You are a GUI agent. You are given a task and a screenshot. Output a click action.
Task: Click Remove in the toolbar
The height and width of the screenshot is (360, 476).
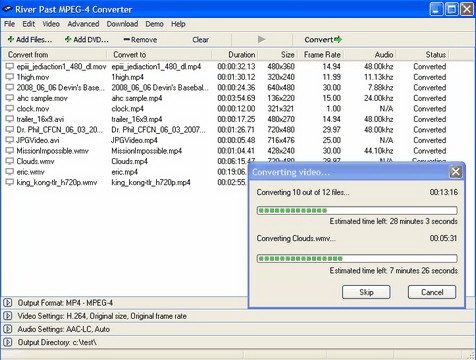point(140,40)
